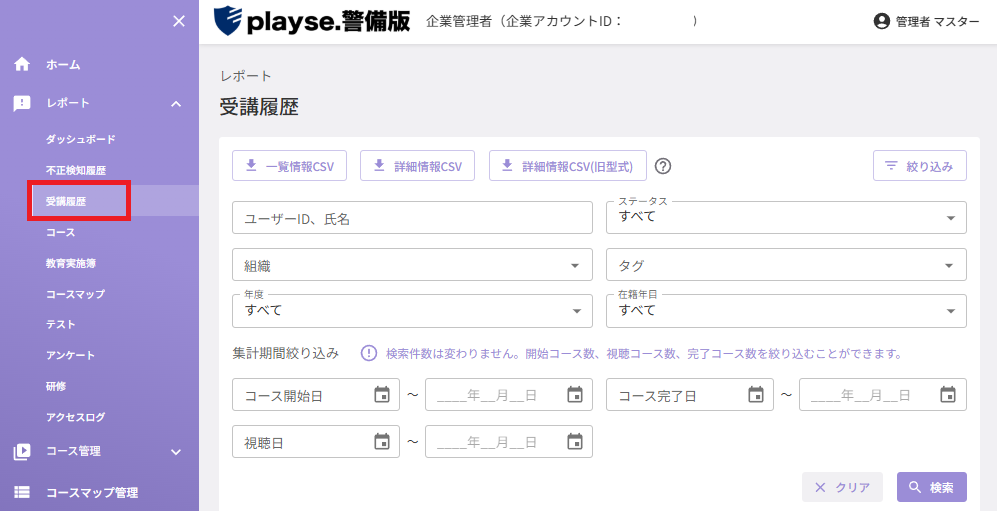This screenshot has width=997, height=511.
Task: Close the sidebar with the X icon
Action: coord(179,22)
